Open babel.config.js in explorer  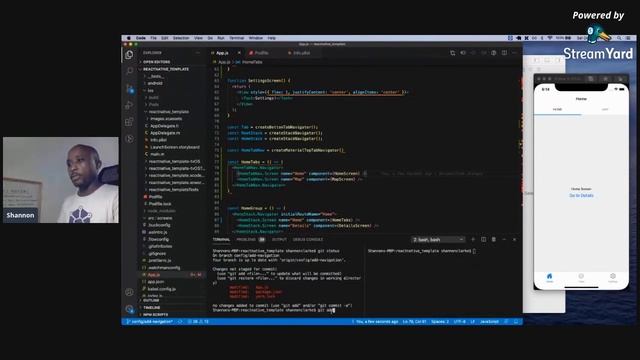click(x=162, y=289)
